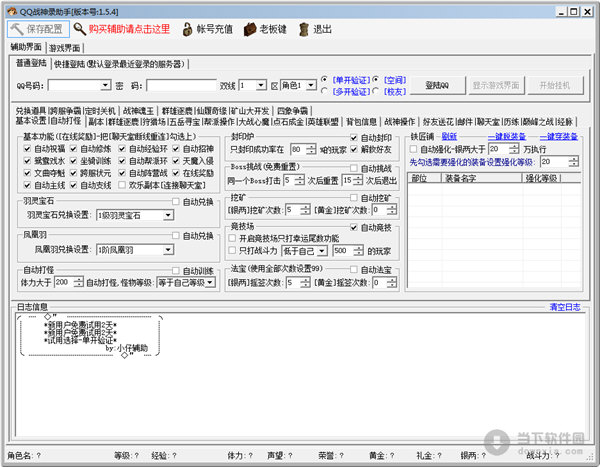This screenshot has width=600, height=467.
Task: Uncheck the 在线奖励 checkbox
Action: pos(176,173)
